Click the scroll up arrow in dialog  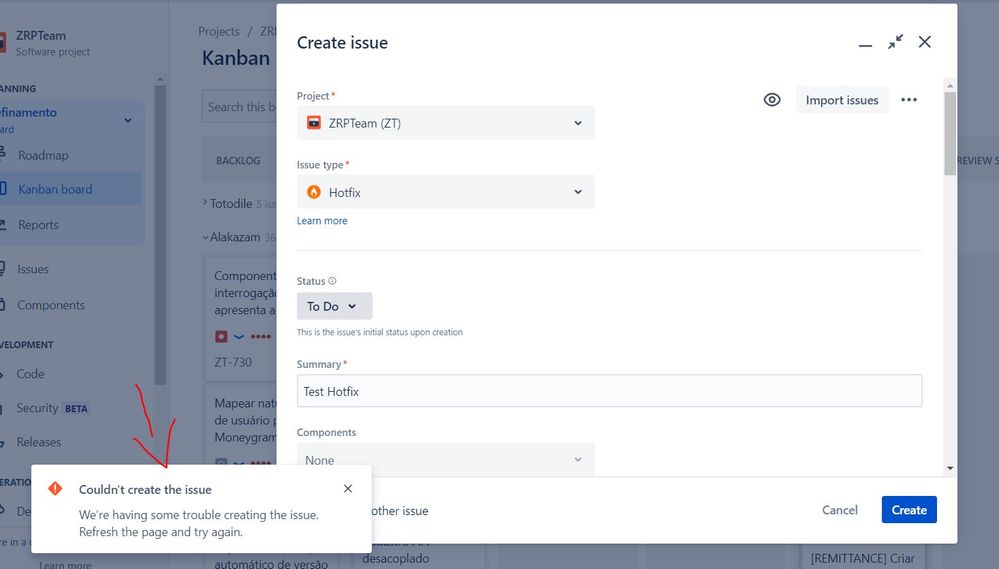click(950, 85)
